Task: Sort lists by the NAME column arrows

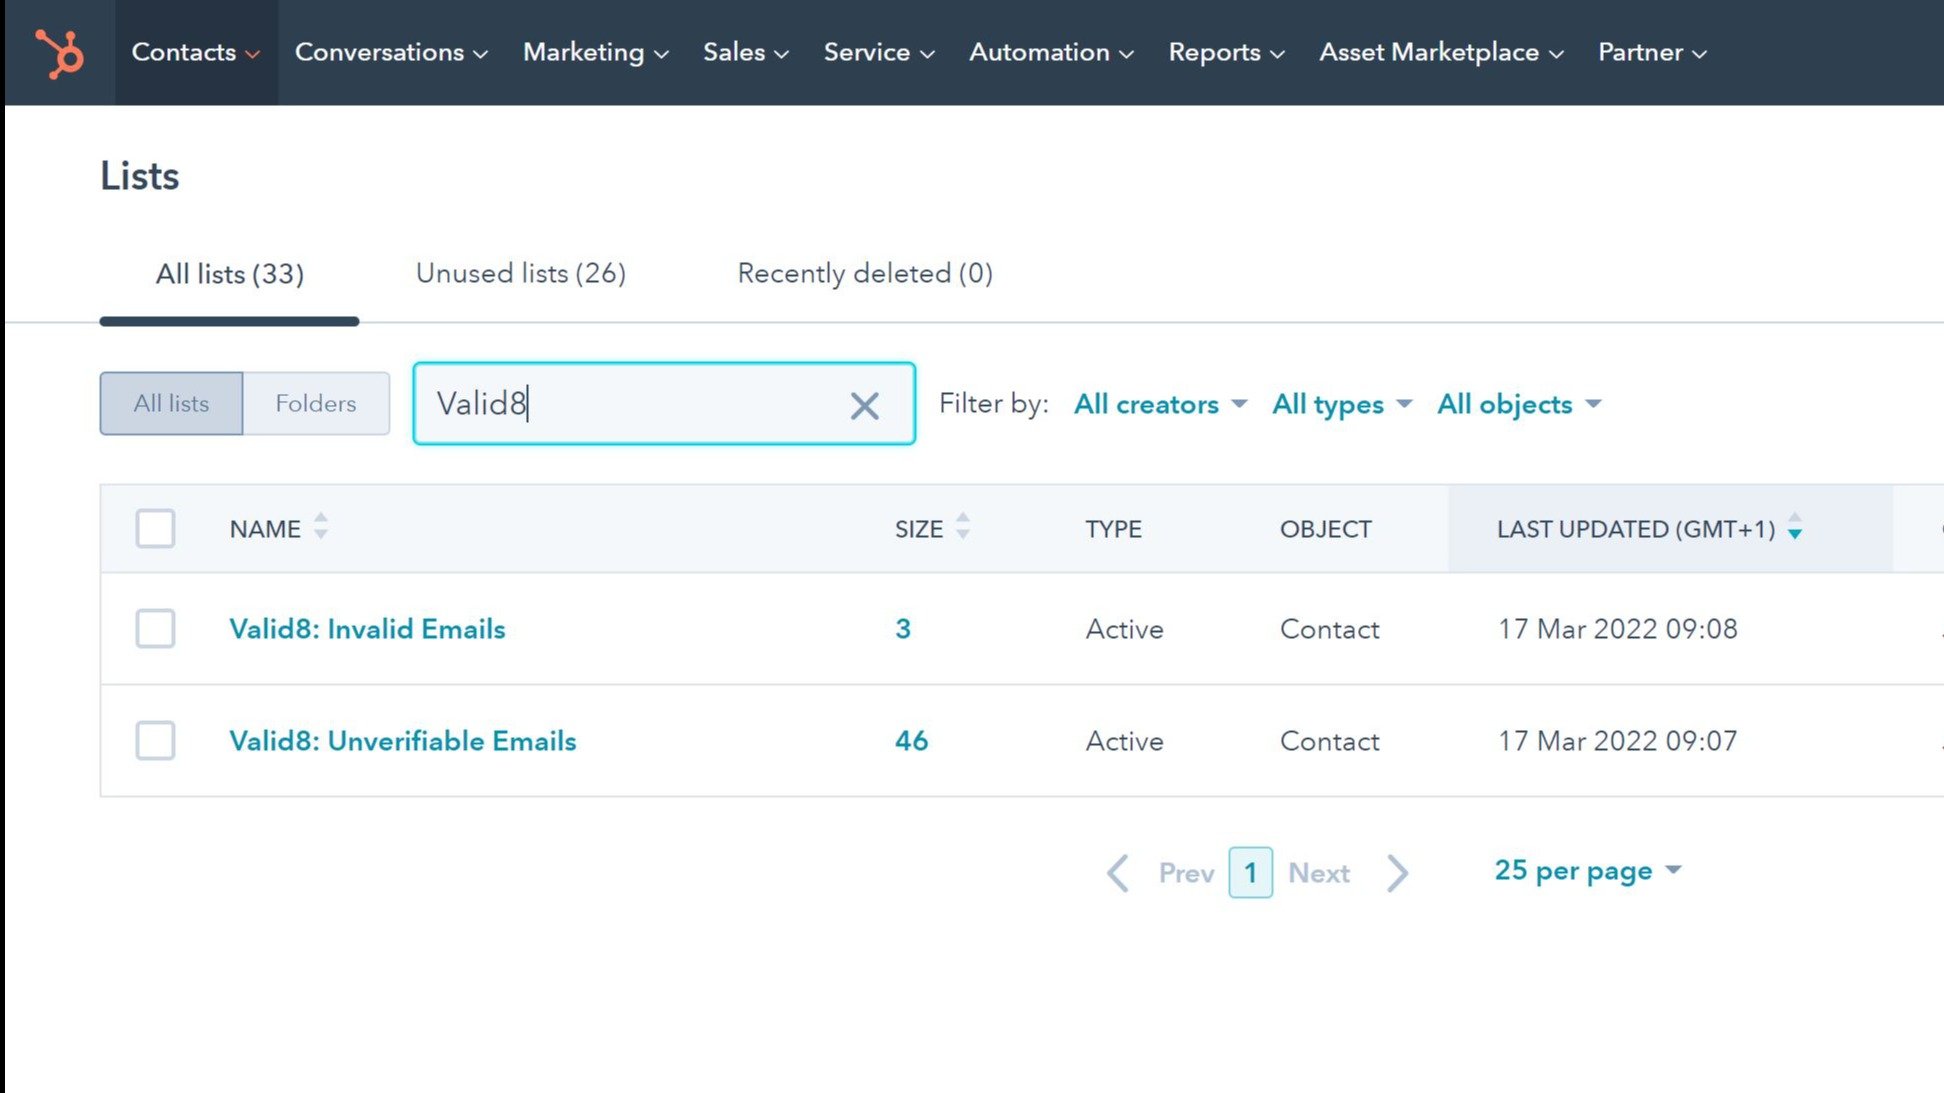Action: click(x=321, y=528)
